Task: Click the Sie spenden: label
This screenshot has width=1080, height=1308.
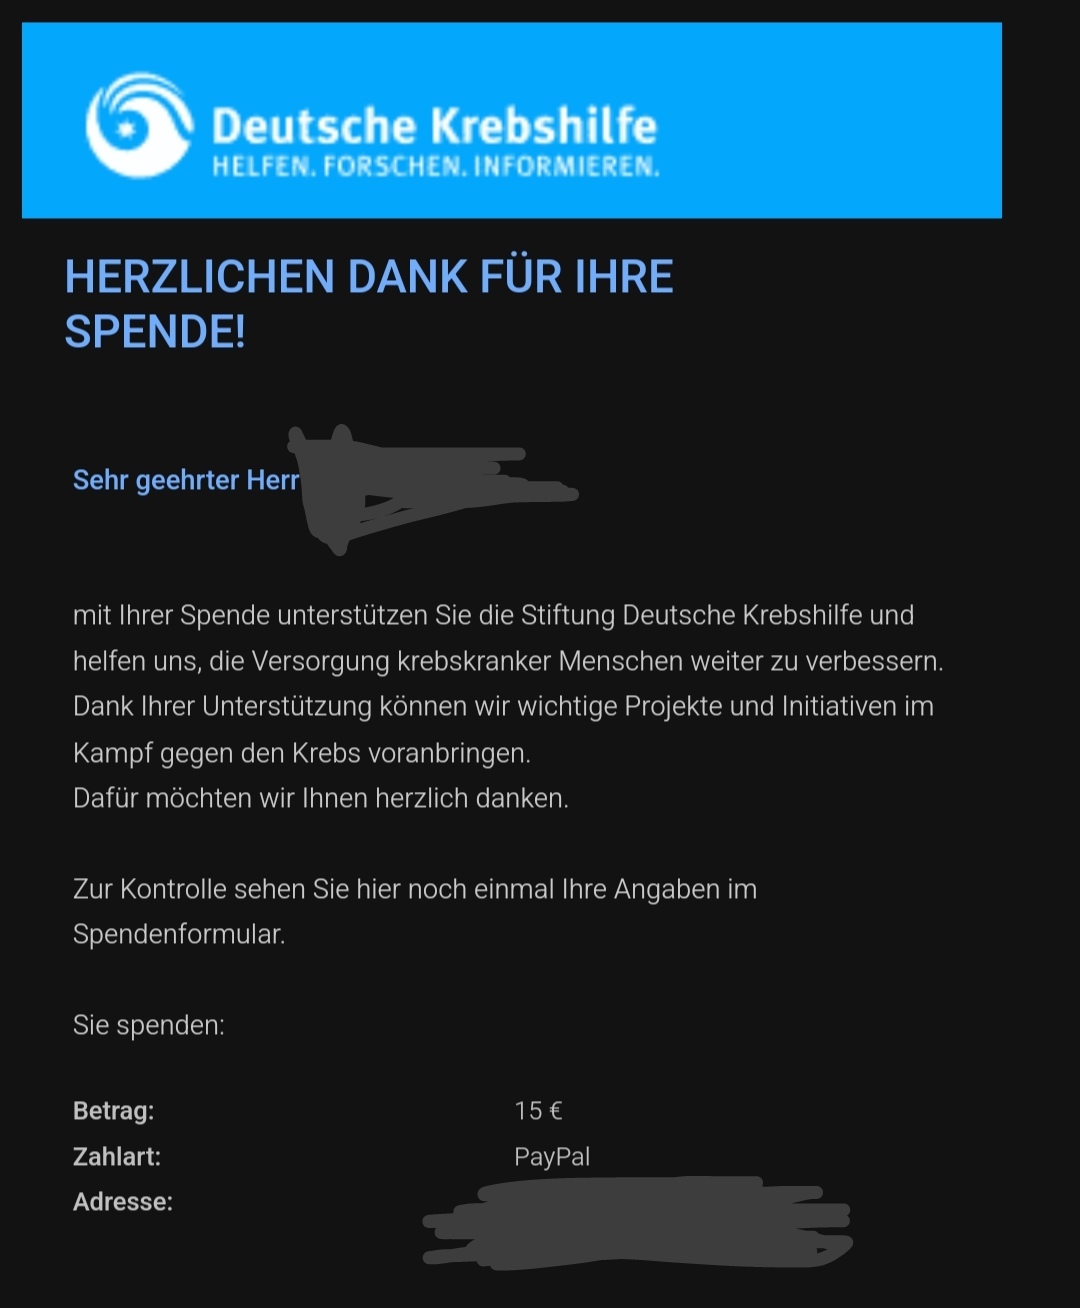Action: [x=149, y=1025]
